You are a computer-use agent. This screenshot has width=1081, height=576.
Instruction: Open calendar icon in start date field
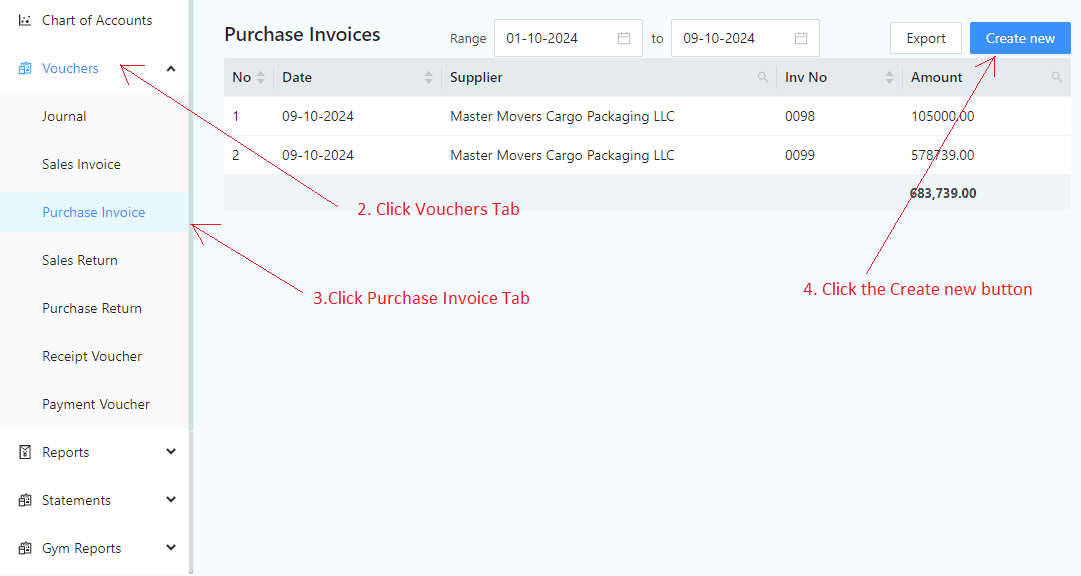[624, 38]
